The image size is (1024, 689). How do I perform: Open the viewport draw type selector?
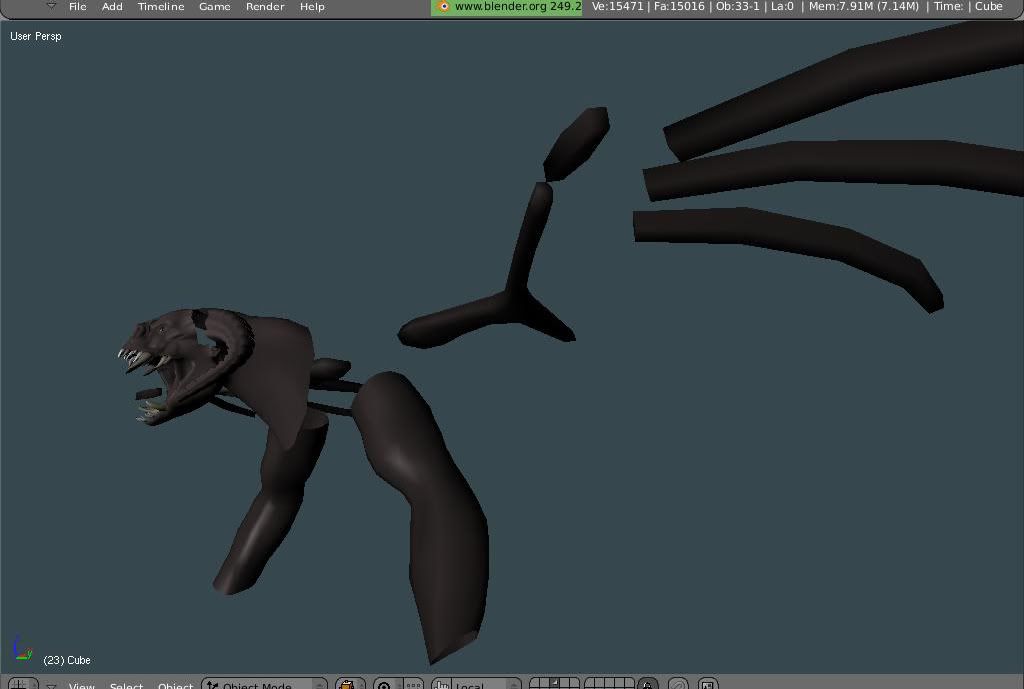[349, 685]
